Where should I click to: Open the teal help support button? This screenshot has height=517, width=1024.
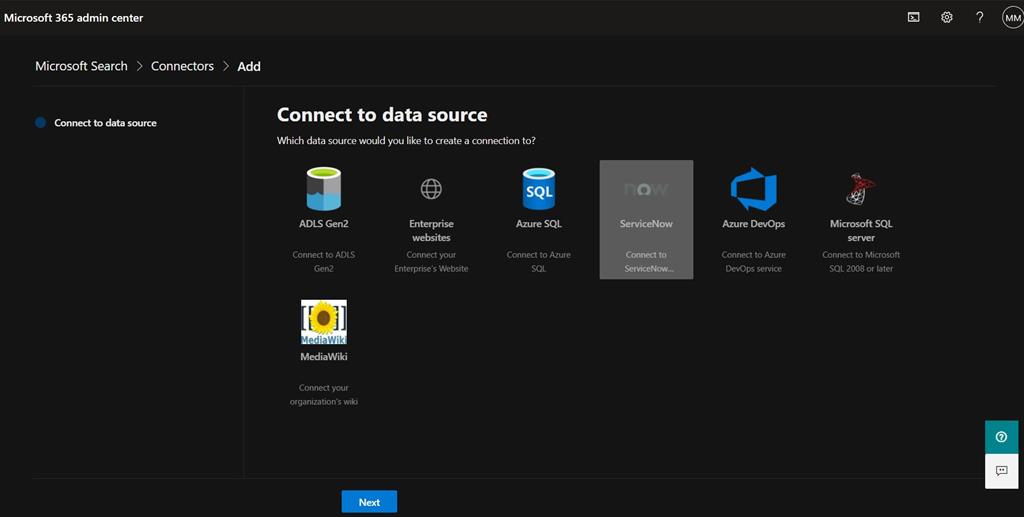pos(1001,437)
